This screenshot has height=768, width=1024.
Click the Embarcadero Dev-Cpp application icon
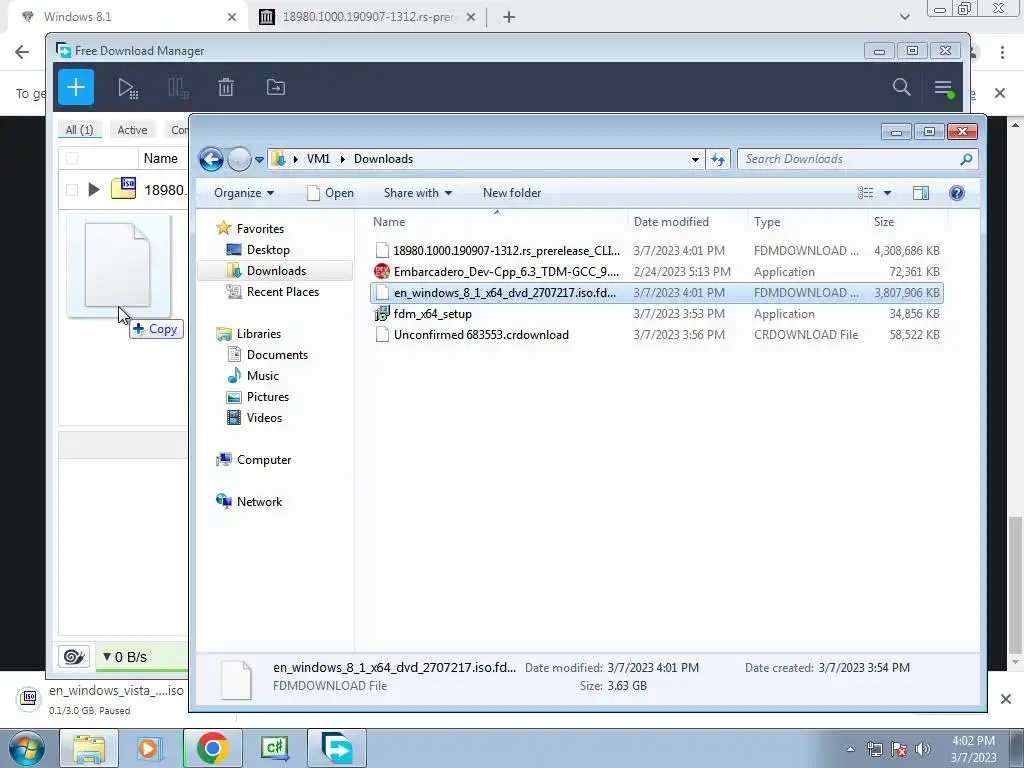coord(382,272)
